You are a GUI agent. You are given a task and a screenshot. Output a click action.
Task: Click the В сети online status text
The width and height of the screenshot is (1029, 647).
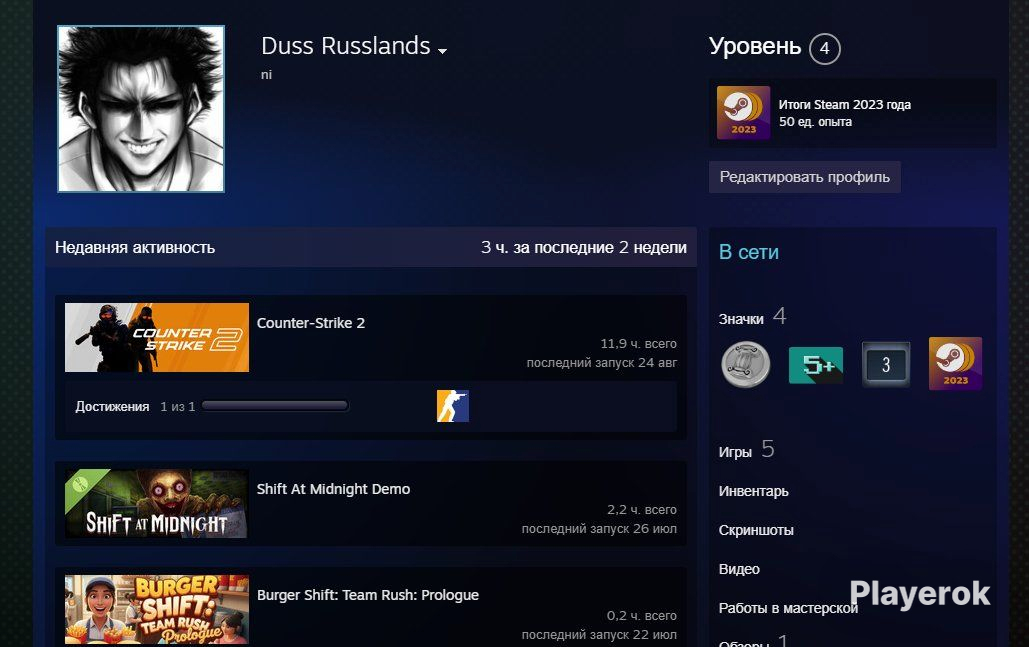pyautogui.click(x=749, y=252)
